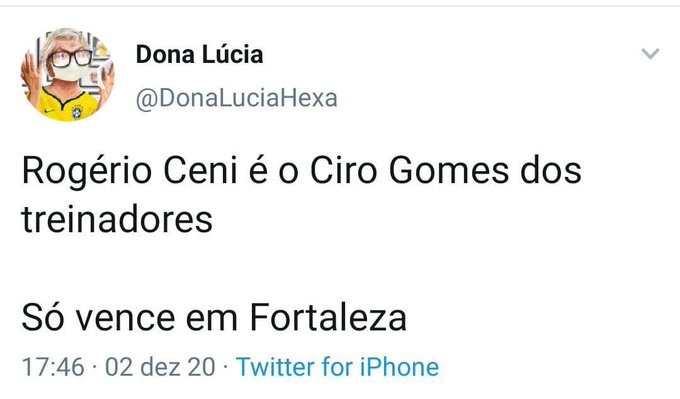
Task: Click the raised left hand in the avatar
Action: 31,72
